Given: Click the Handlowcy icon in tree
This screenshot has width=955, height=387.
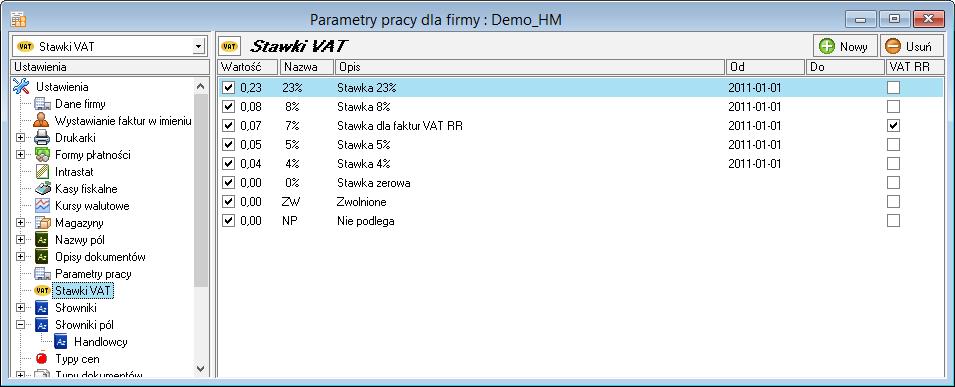Looking at the screenshot, I should coord(61,342).
